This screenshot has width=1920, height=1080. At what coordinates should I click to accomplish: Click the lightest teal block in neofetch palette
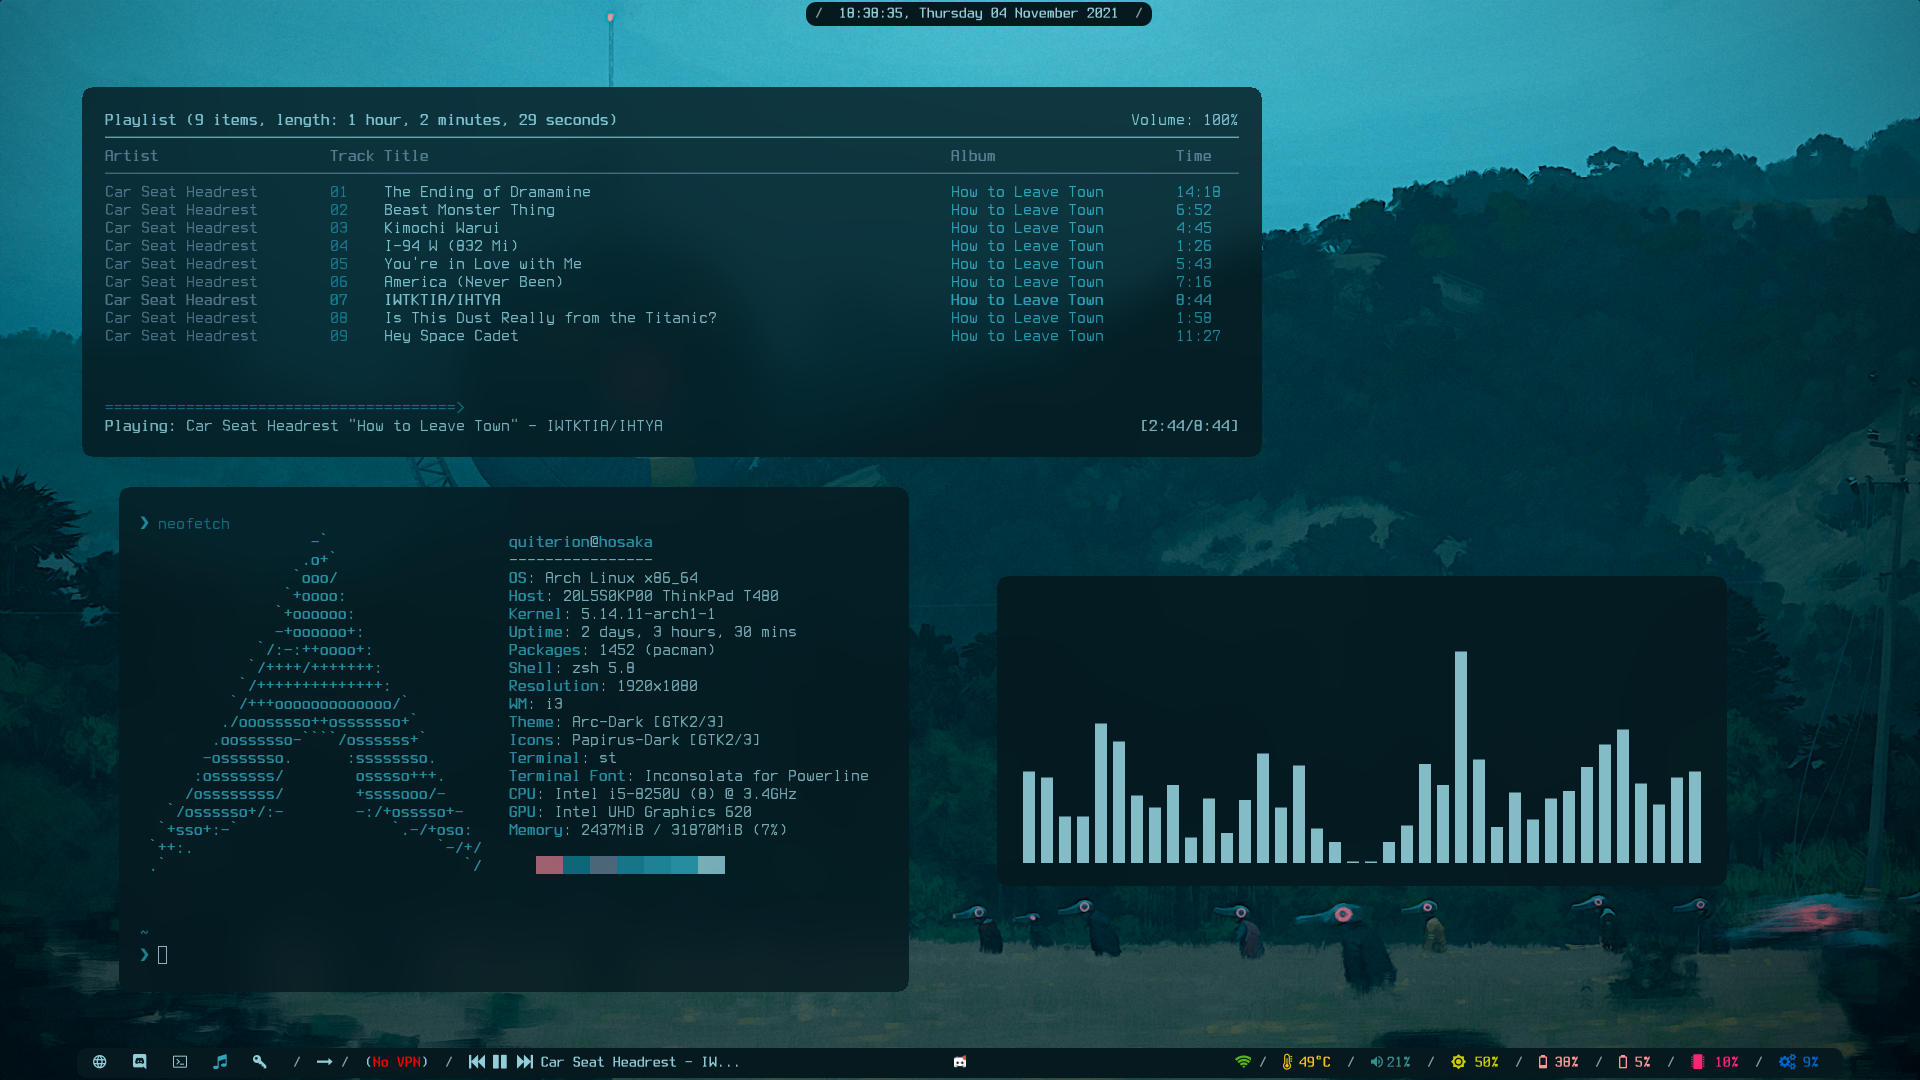point(711,865)
